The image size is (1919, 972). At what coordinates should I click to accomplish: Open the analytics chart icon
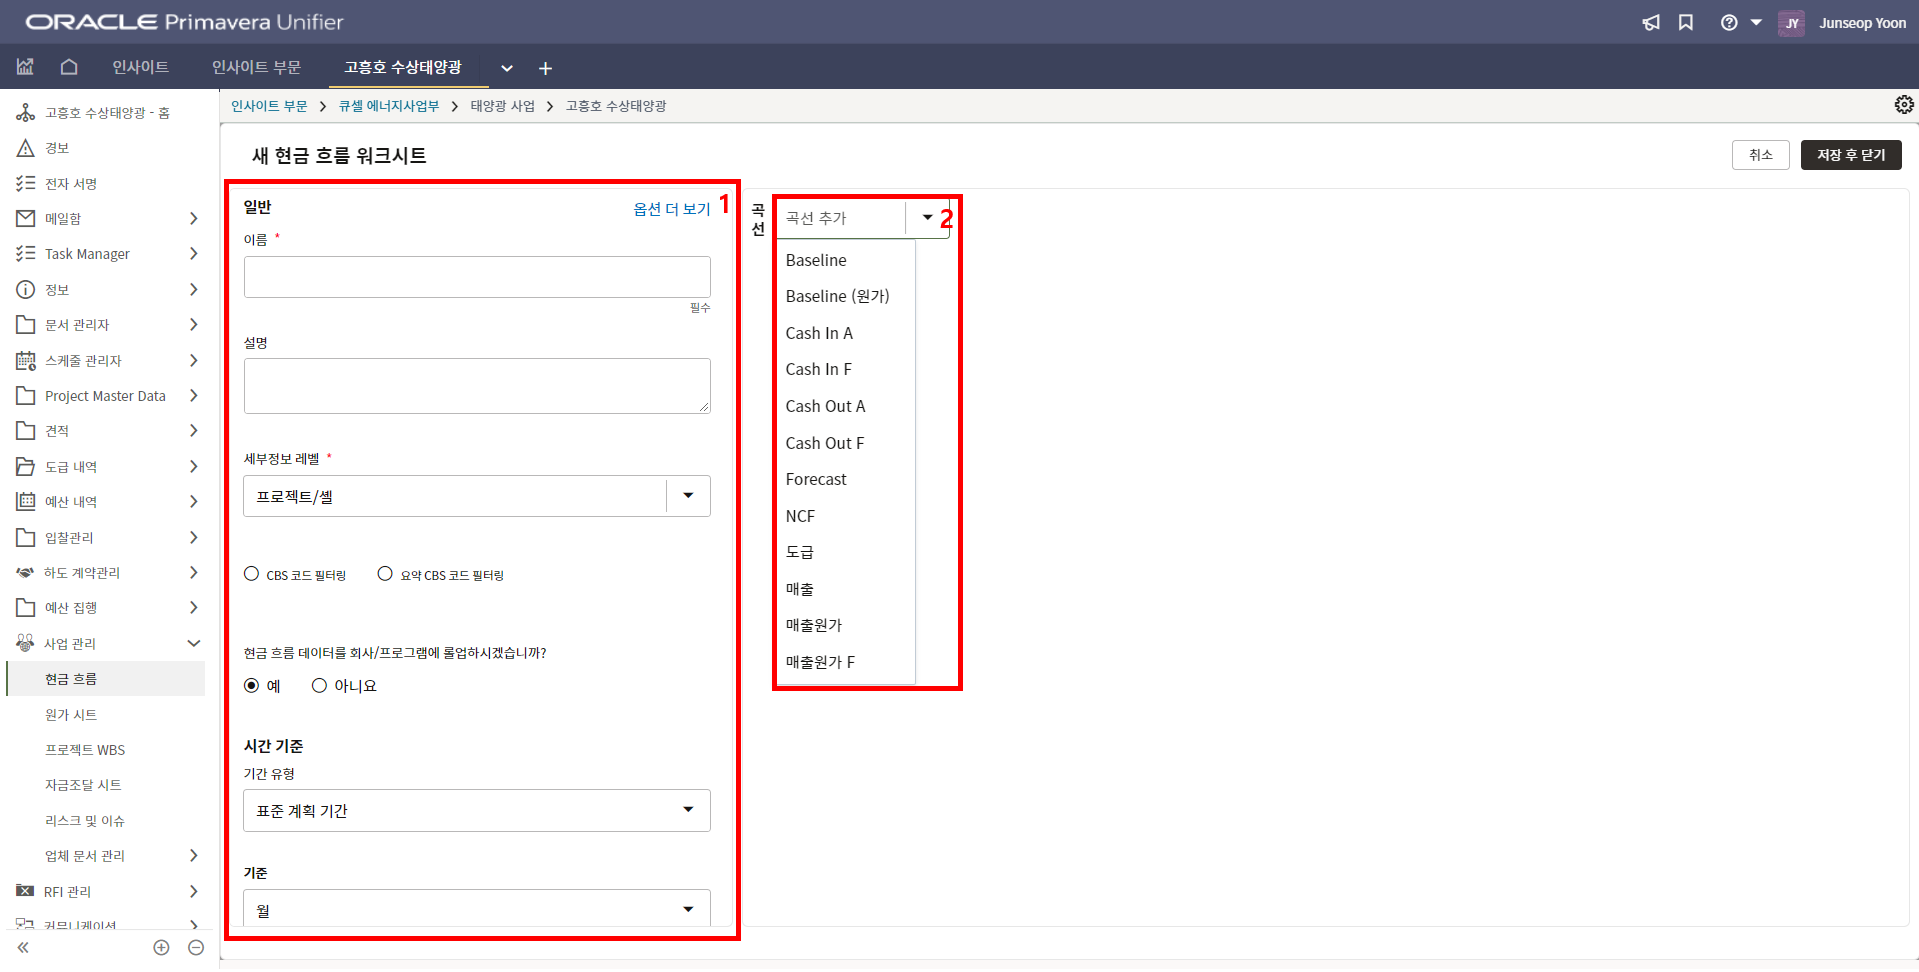[25, 67]
